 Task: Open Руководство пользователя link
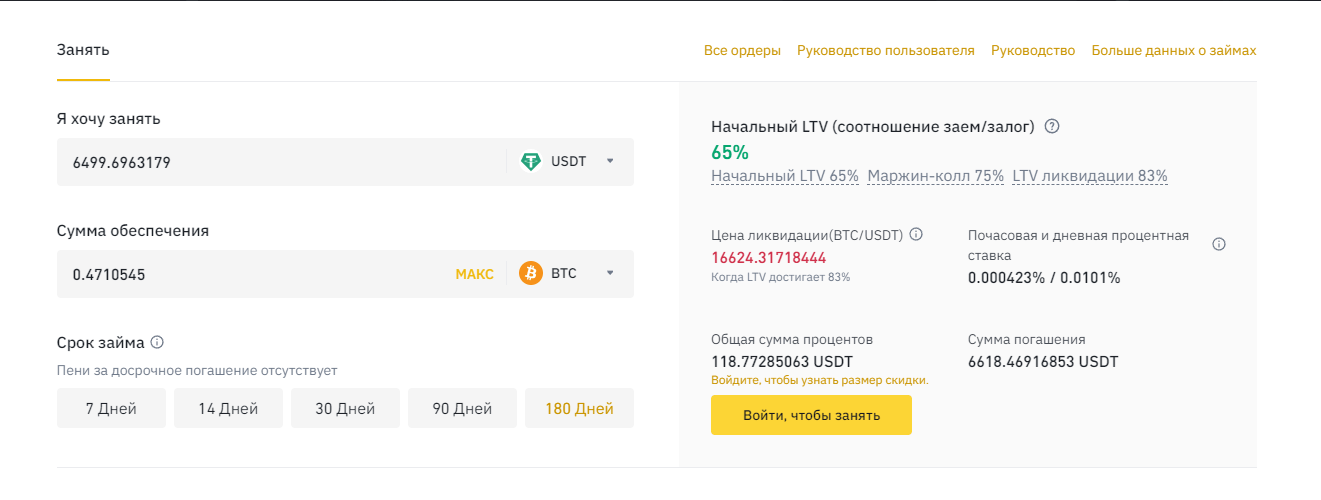tap(885, 50)
